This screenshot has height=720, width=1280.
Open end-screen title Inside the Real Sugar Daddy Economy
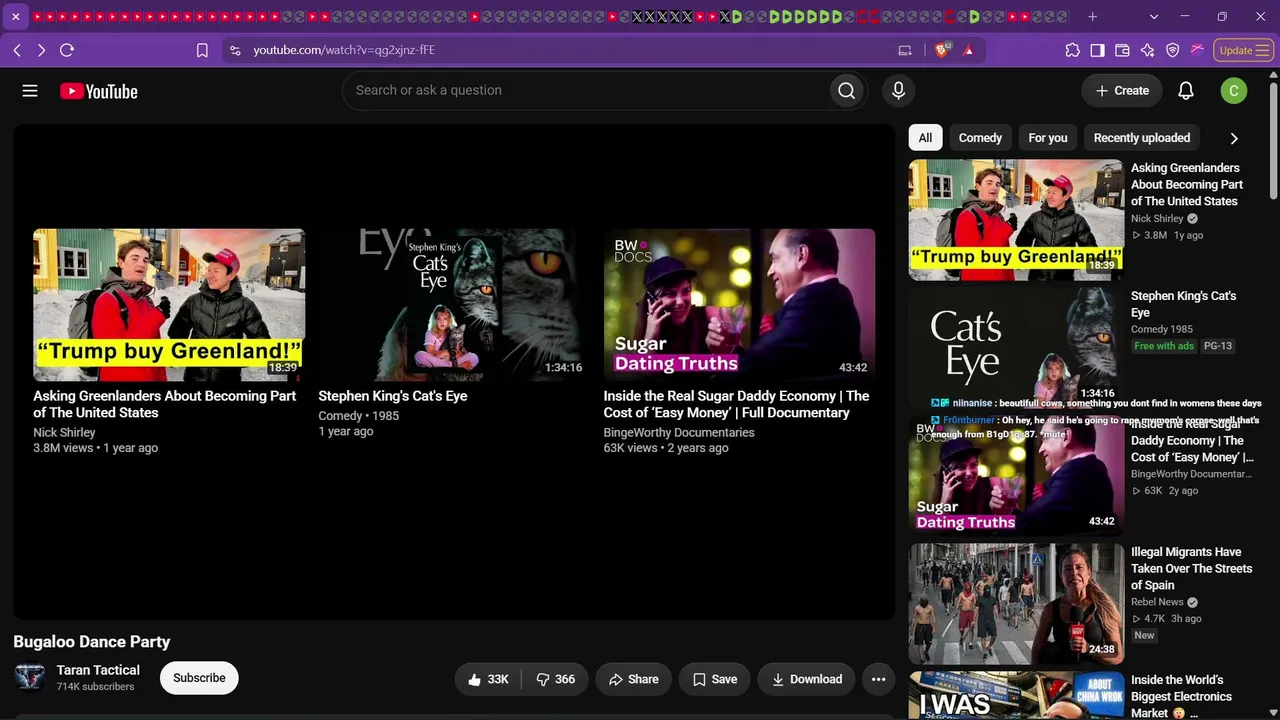point(736,404)
